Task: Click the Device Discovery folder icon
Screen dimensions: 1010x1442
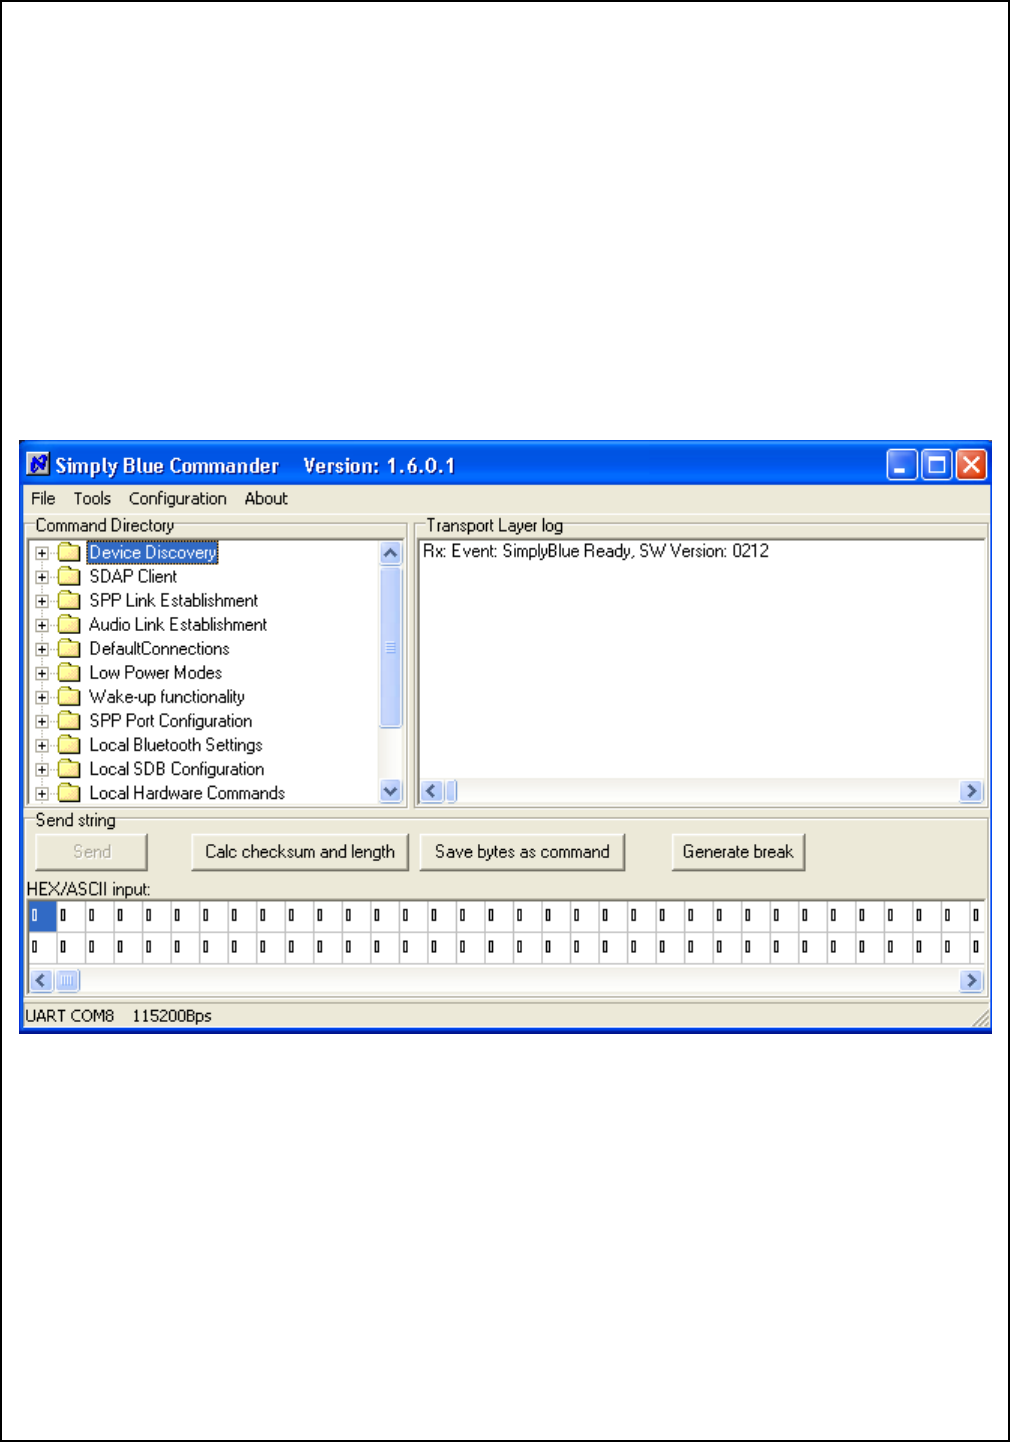Action: click(69, 552)
